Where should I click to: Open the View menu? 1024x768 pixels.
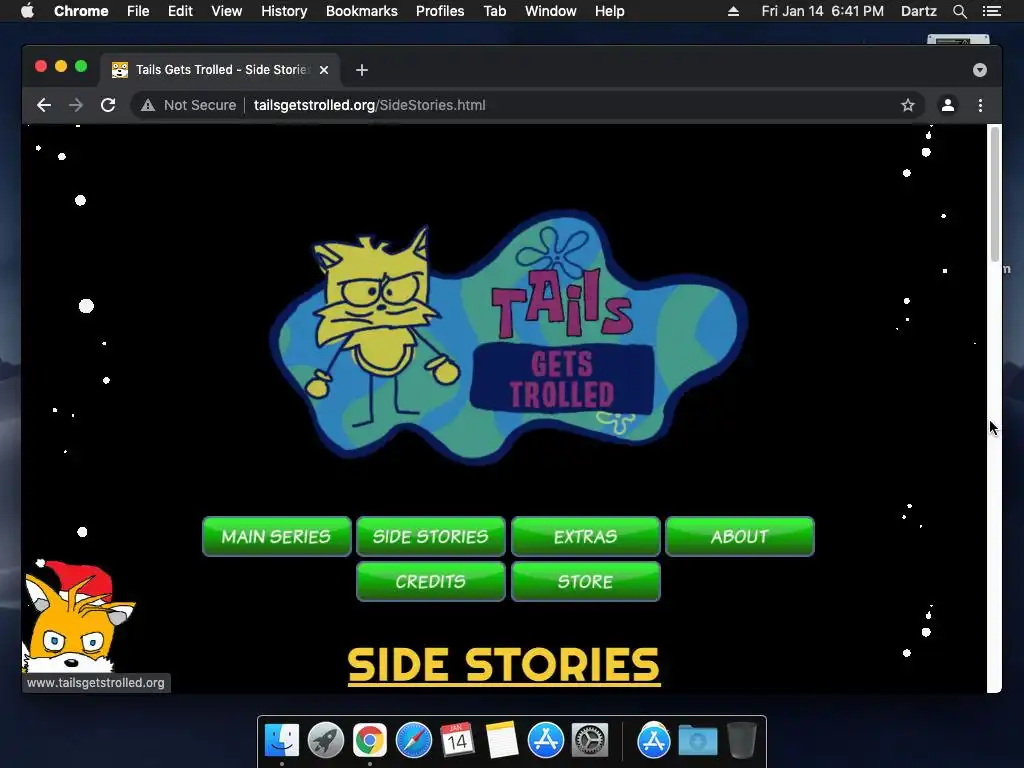pyautogui.click(x=227, y=11)
